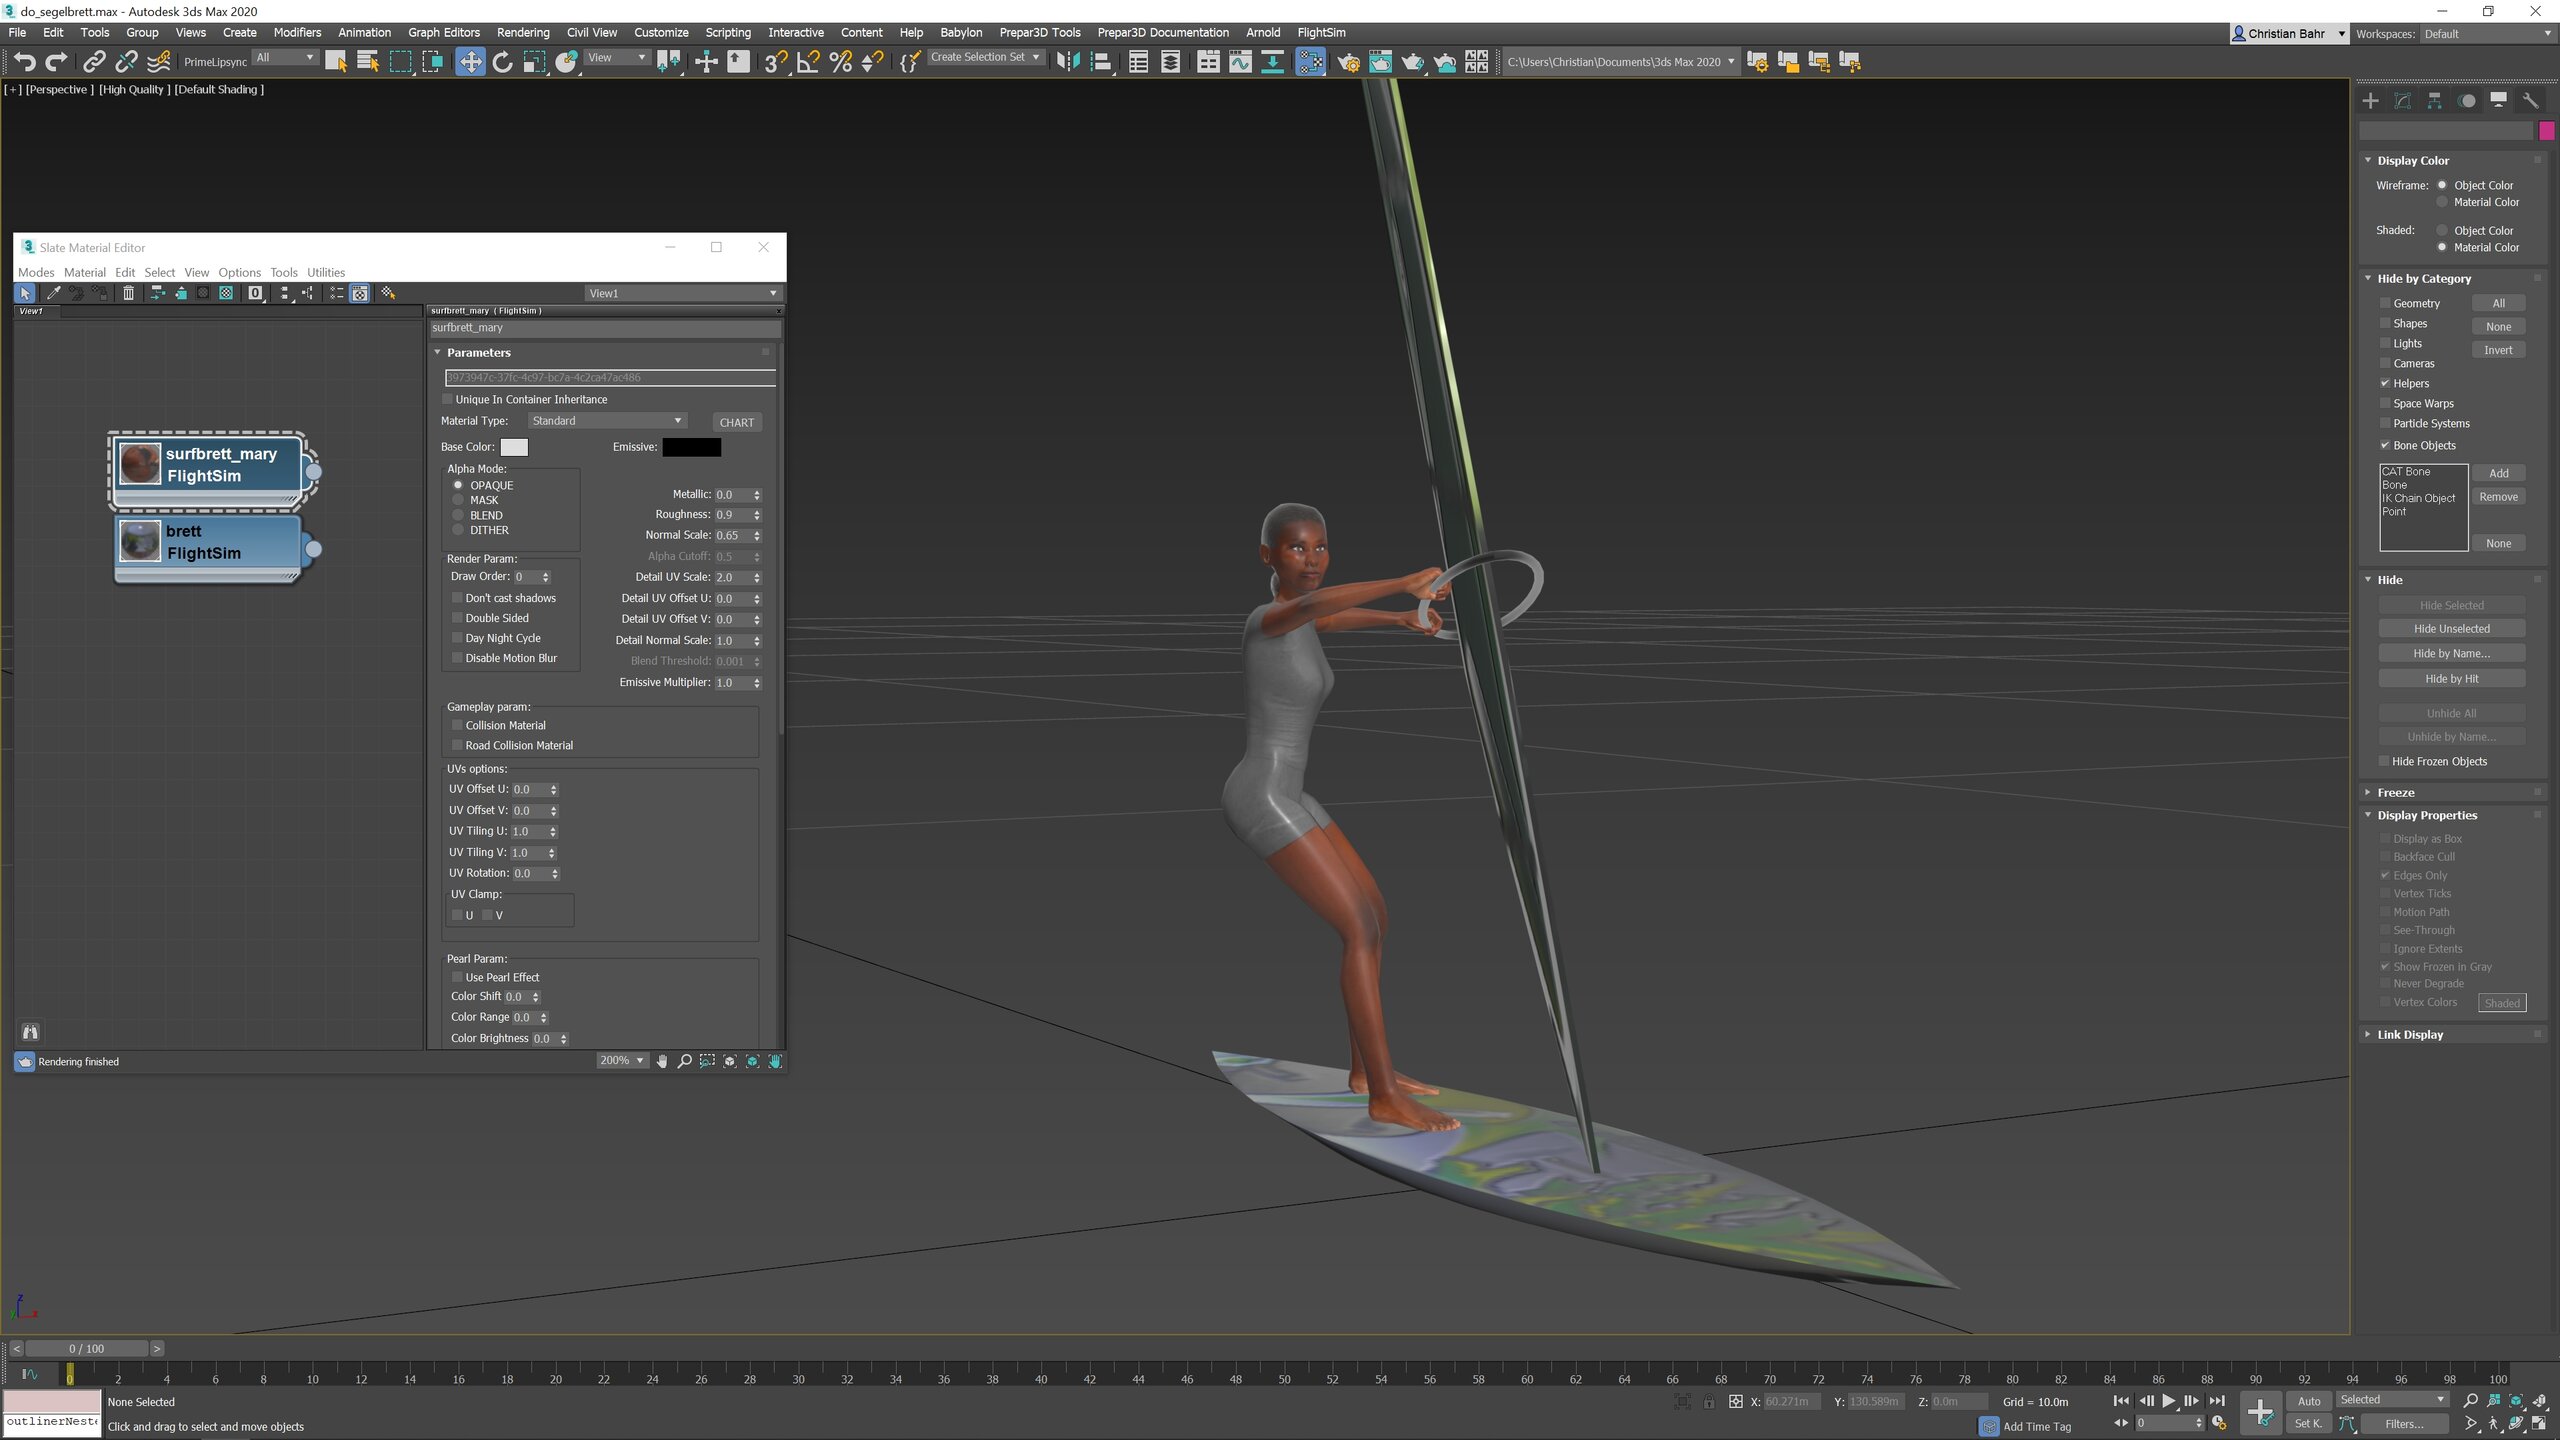Viewport: 2560px width, 1440px height.
Task: Toggle Geometry category checkbox in Hide by Category
Action: pos(2385,303)
